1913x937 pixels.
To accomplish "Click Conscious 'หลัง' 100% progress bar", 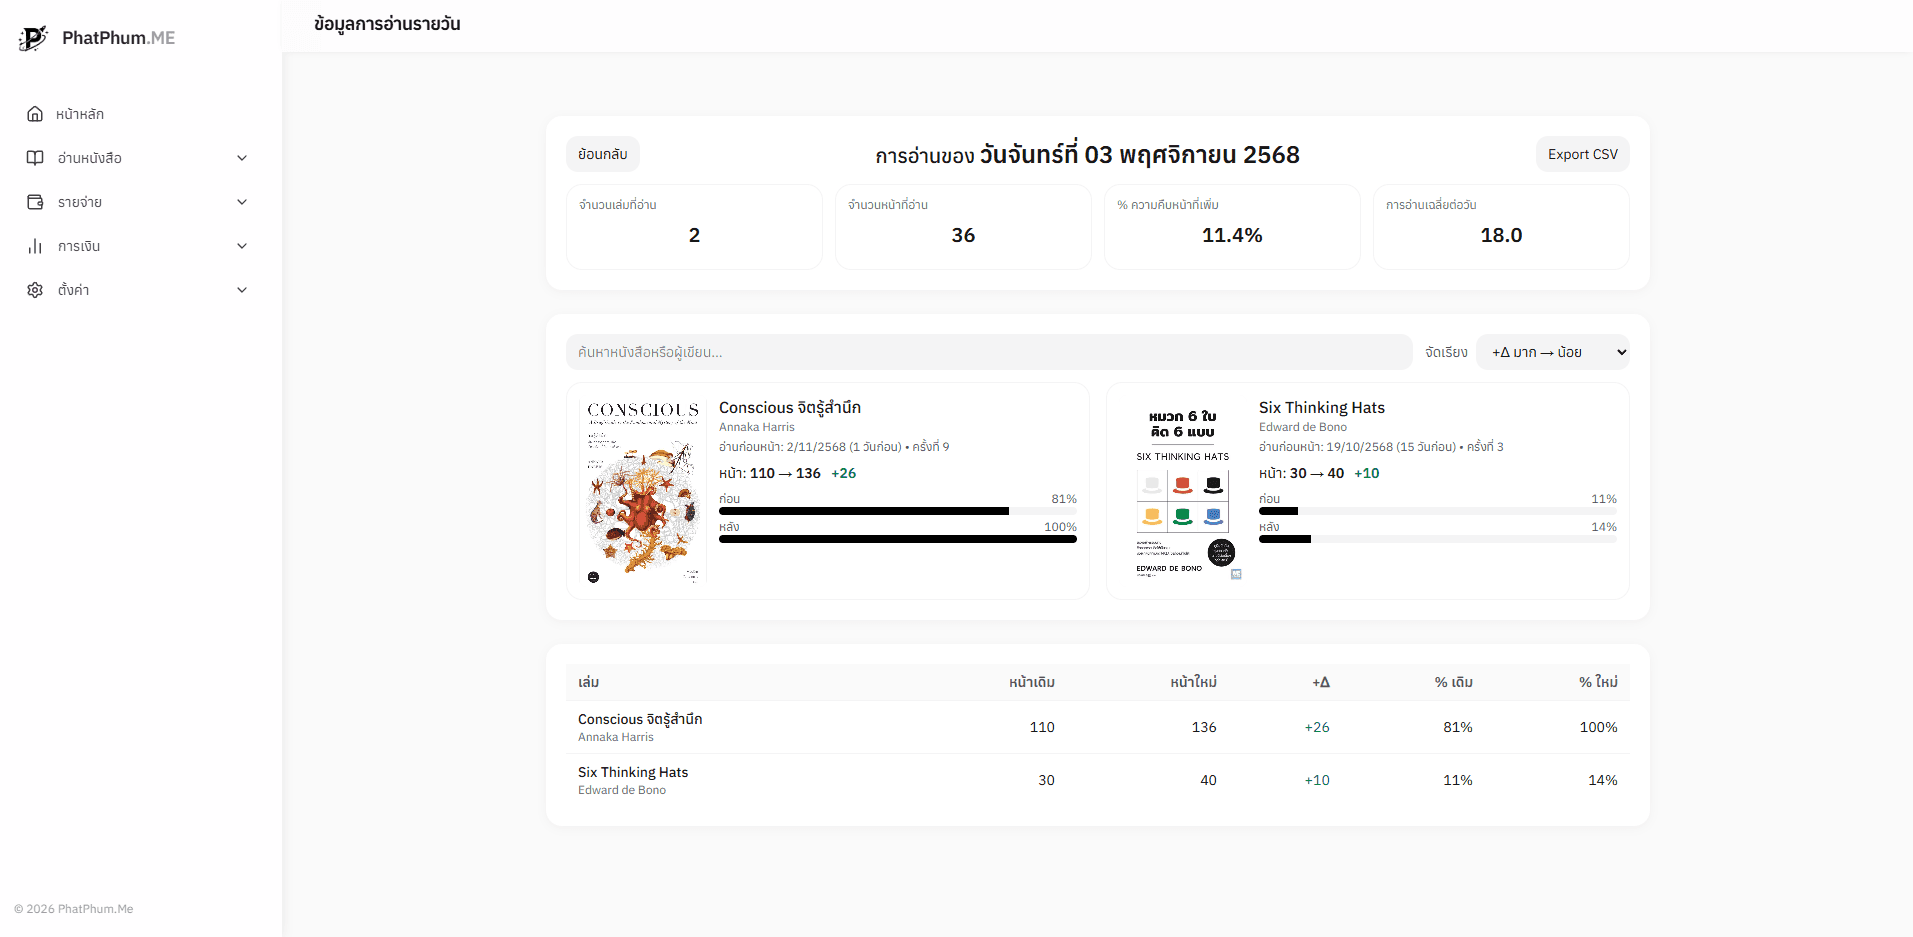I will 897,539.
